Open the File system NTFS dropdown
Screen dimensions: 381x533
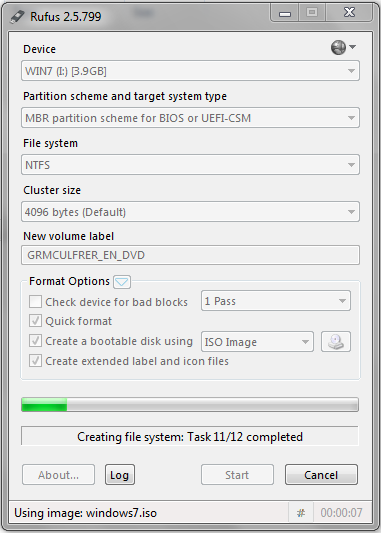point(190,165)
